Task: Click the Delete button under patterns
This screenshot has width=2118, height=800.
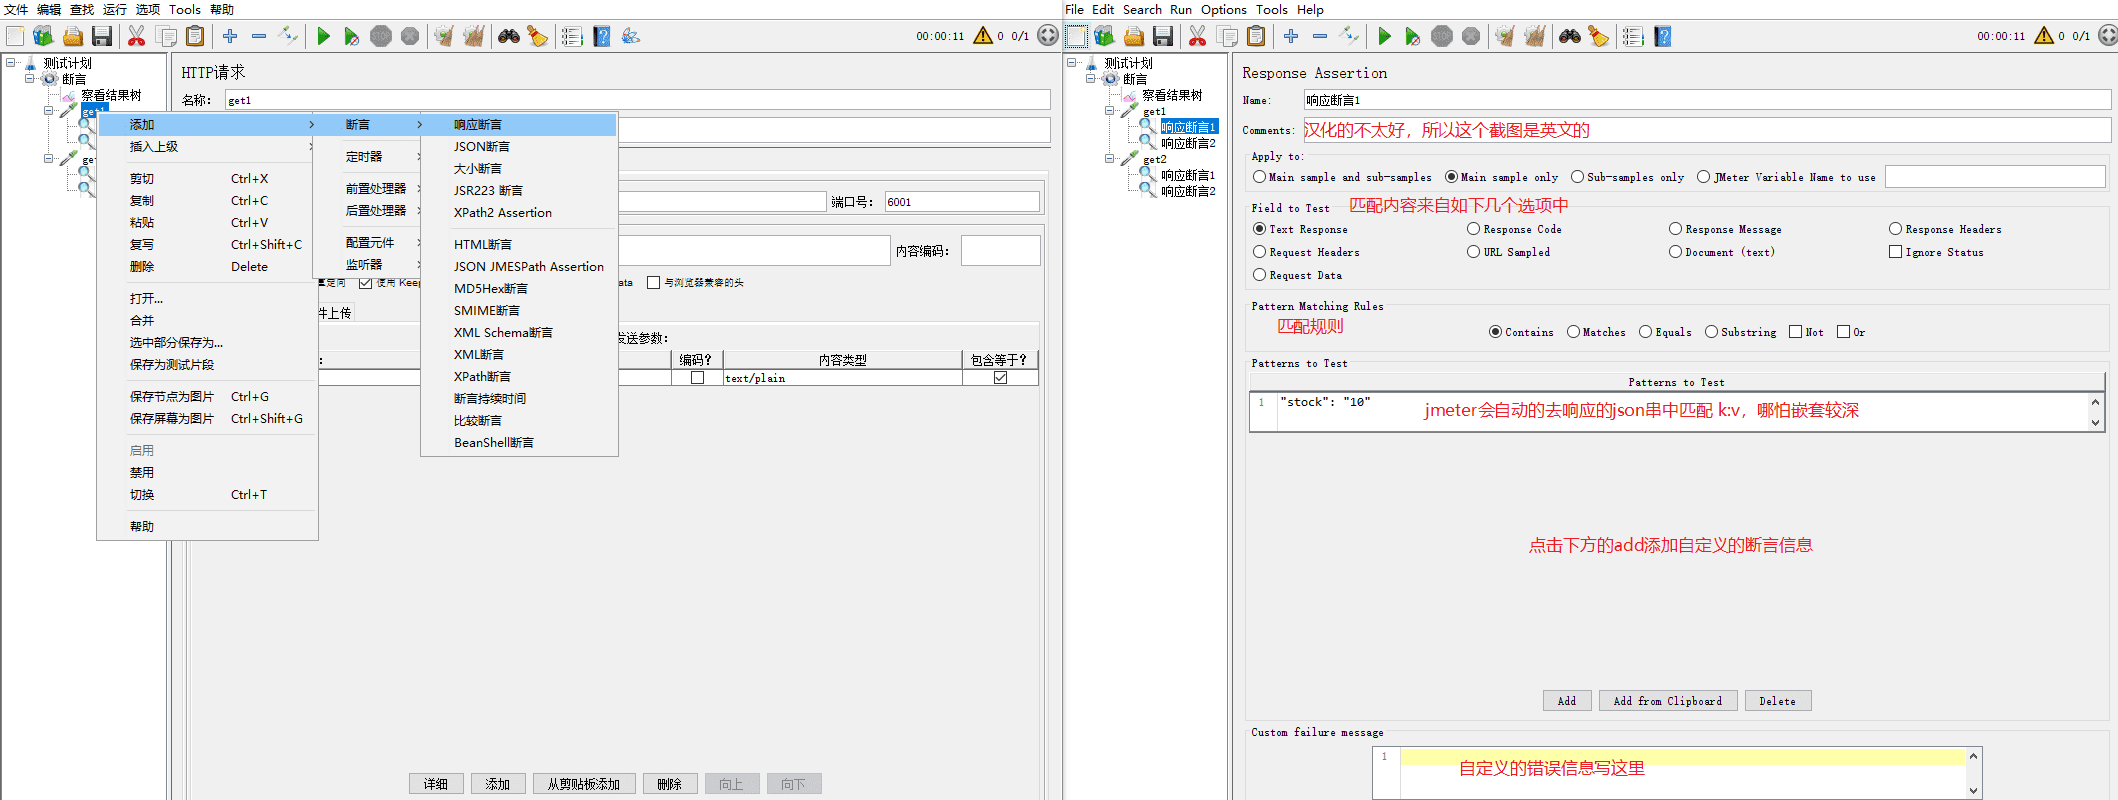Action: (1777, 701)
